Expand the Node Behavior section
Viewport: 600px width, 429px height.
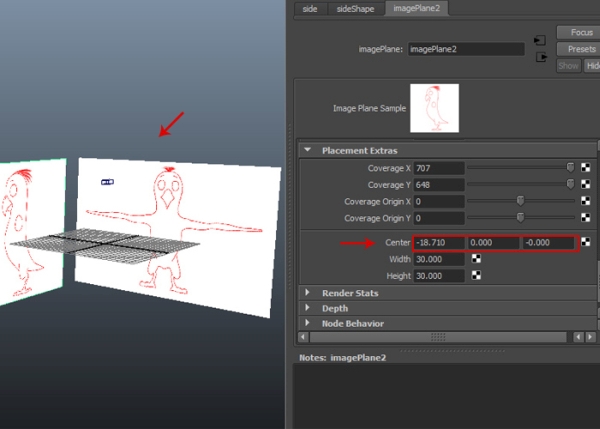pos(307,323)
